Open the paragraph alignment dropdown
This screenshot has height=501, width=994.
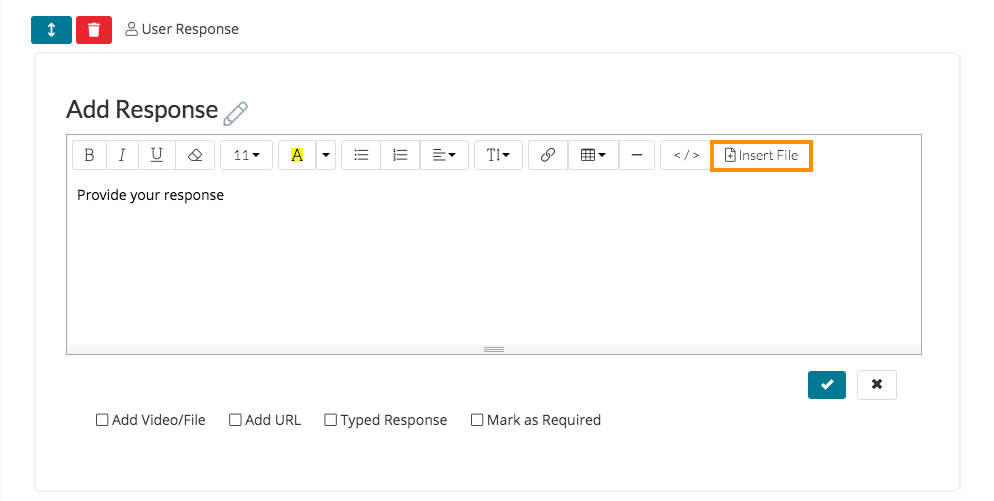point(444,155)
